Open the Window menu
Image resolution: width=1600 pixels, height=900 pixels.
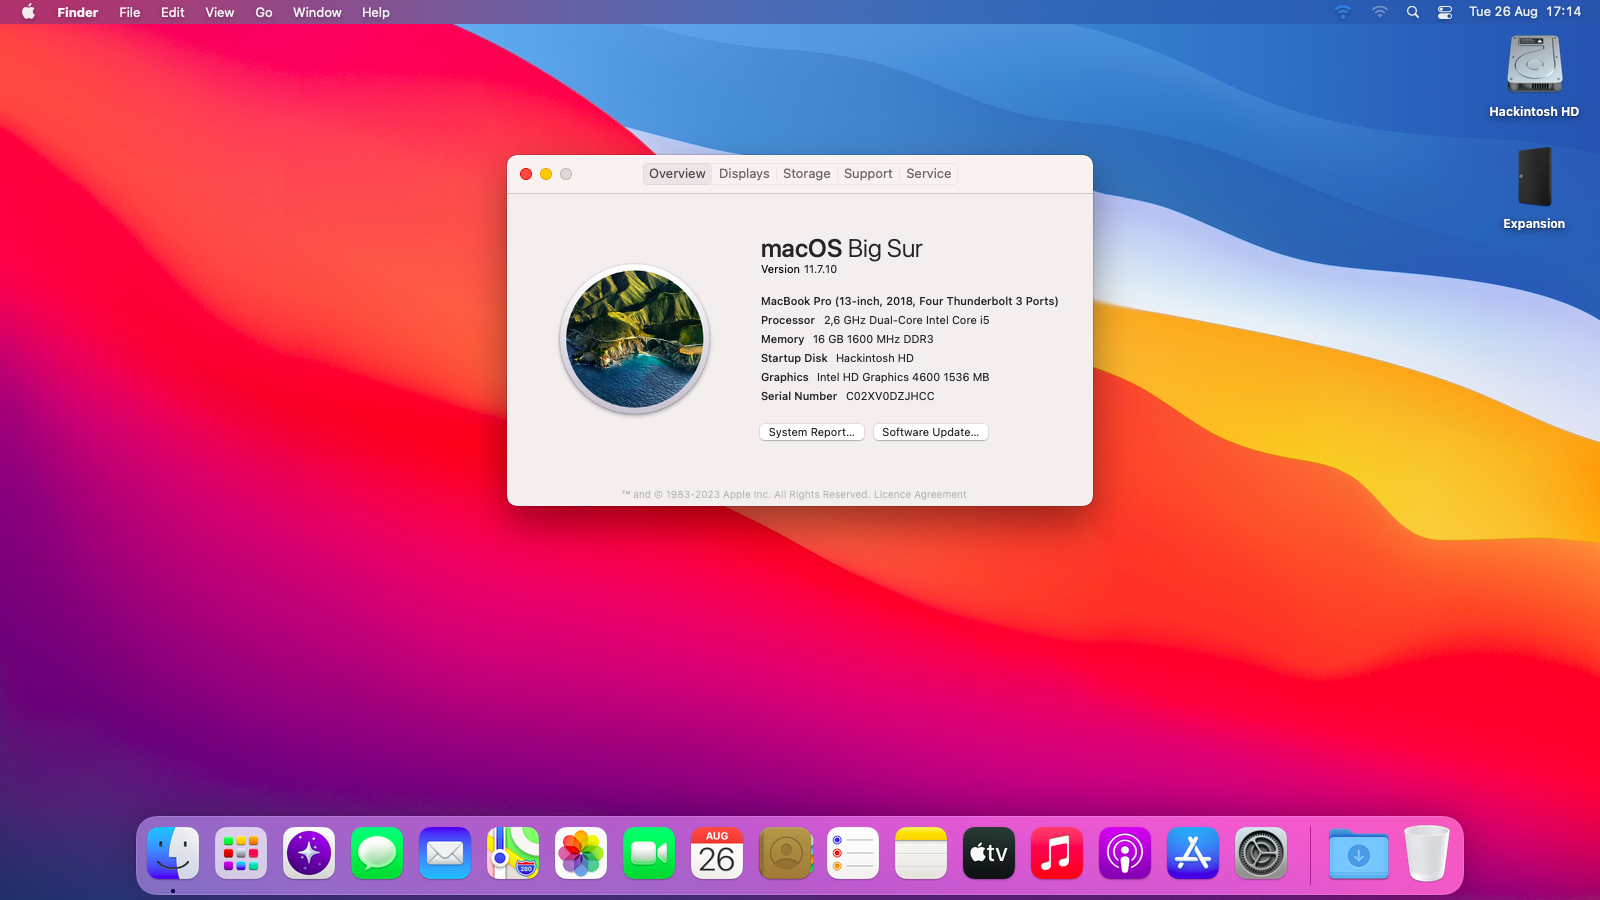coord(317,12)
